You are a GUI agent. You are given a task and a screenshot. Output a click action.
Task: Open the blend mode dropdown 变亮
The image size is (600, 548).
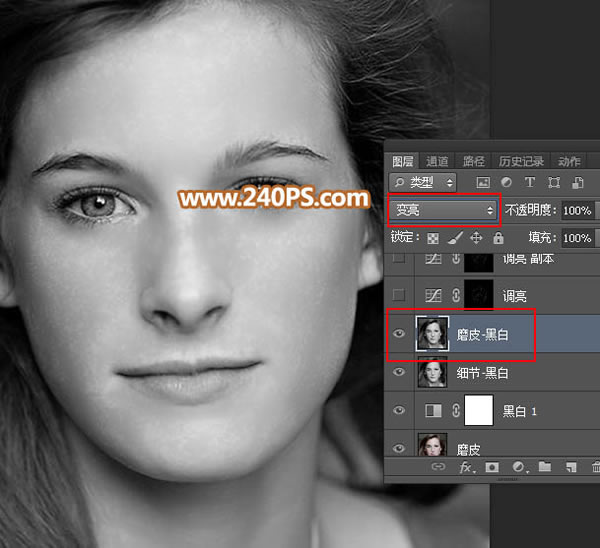coord(444,210)
